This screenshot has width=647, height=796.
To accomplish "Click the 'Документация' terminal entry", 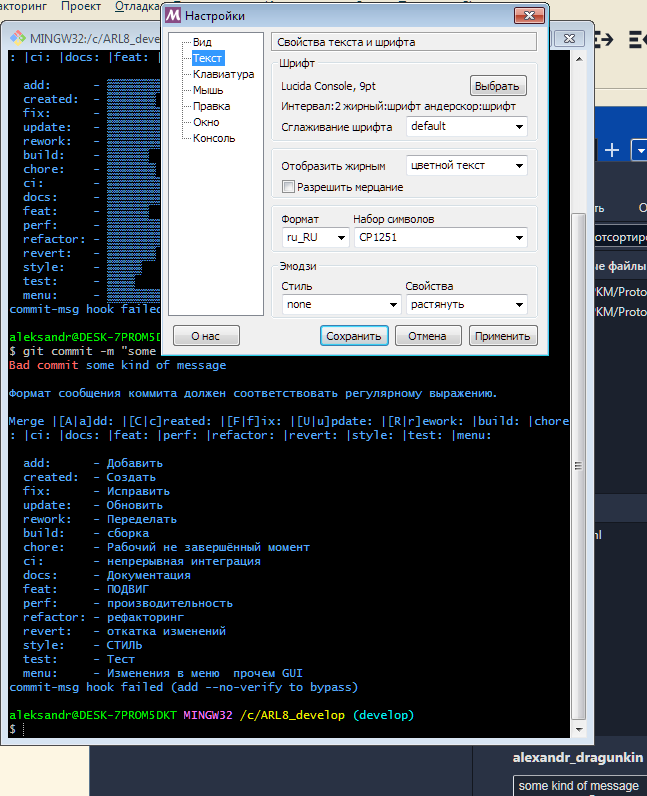I will (x=149, y=575).
